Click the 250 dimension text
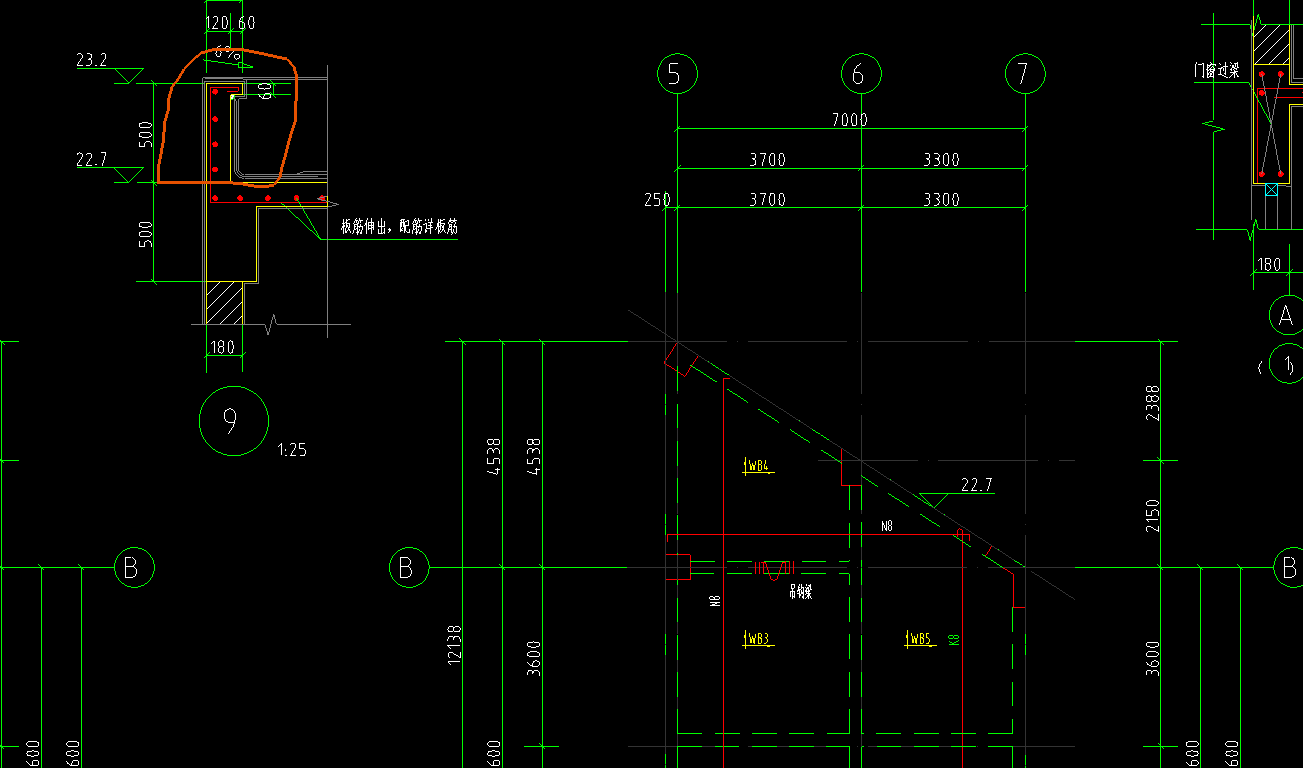 pos(657,200)
